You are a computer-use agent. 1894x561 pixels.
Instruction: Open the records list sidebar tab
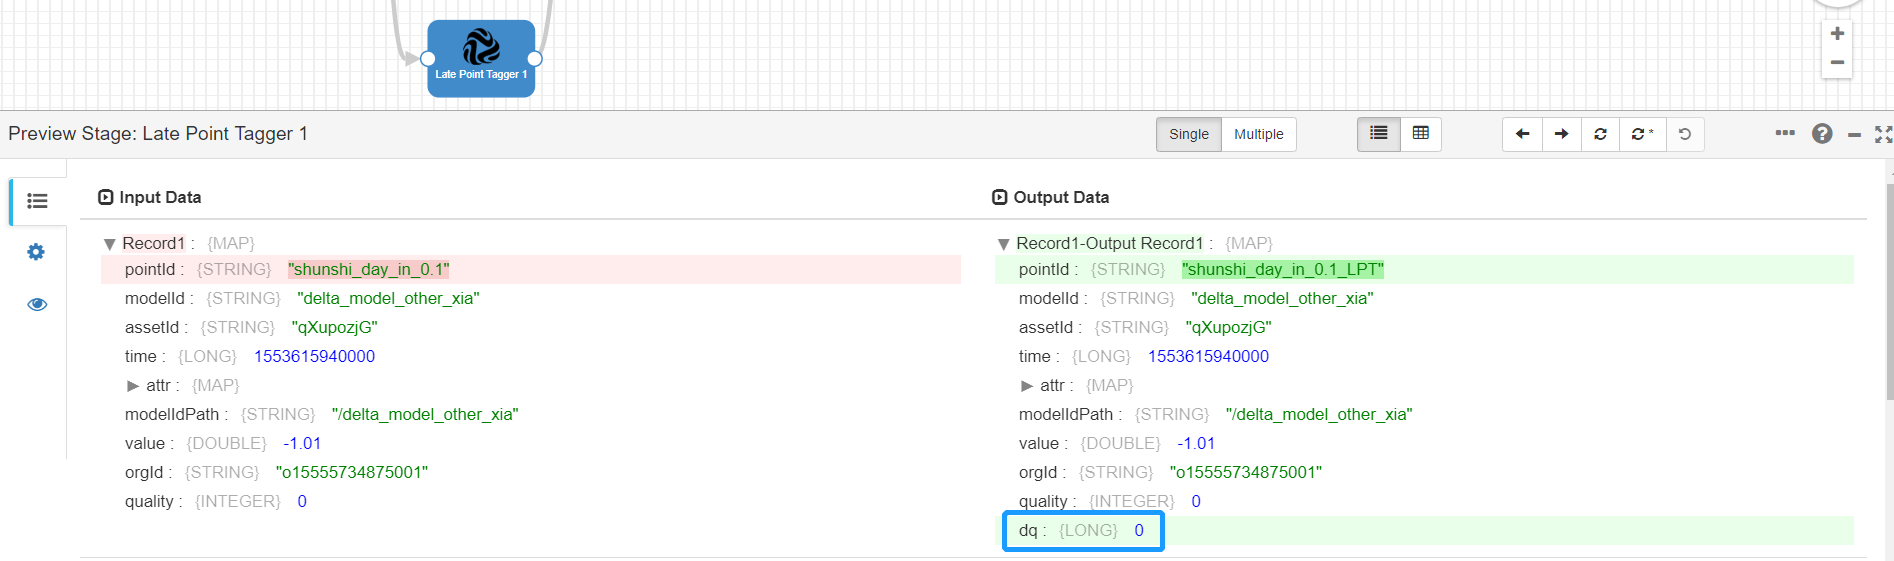(37, 201)
